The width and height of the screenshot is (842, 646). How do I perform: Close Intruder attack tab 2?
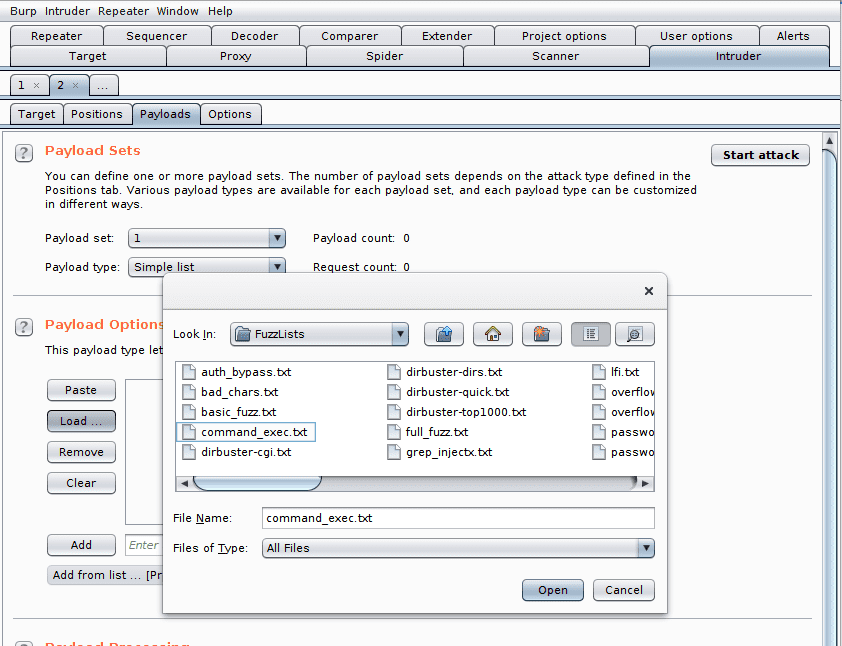coord(76,85)
